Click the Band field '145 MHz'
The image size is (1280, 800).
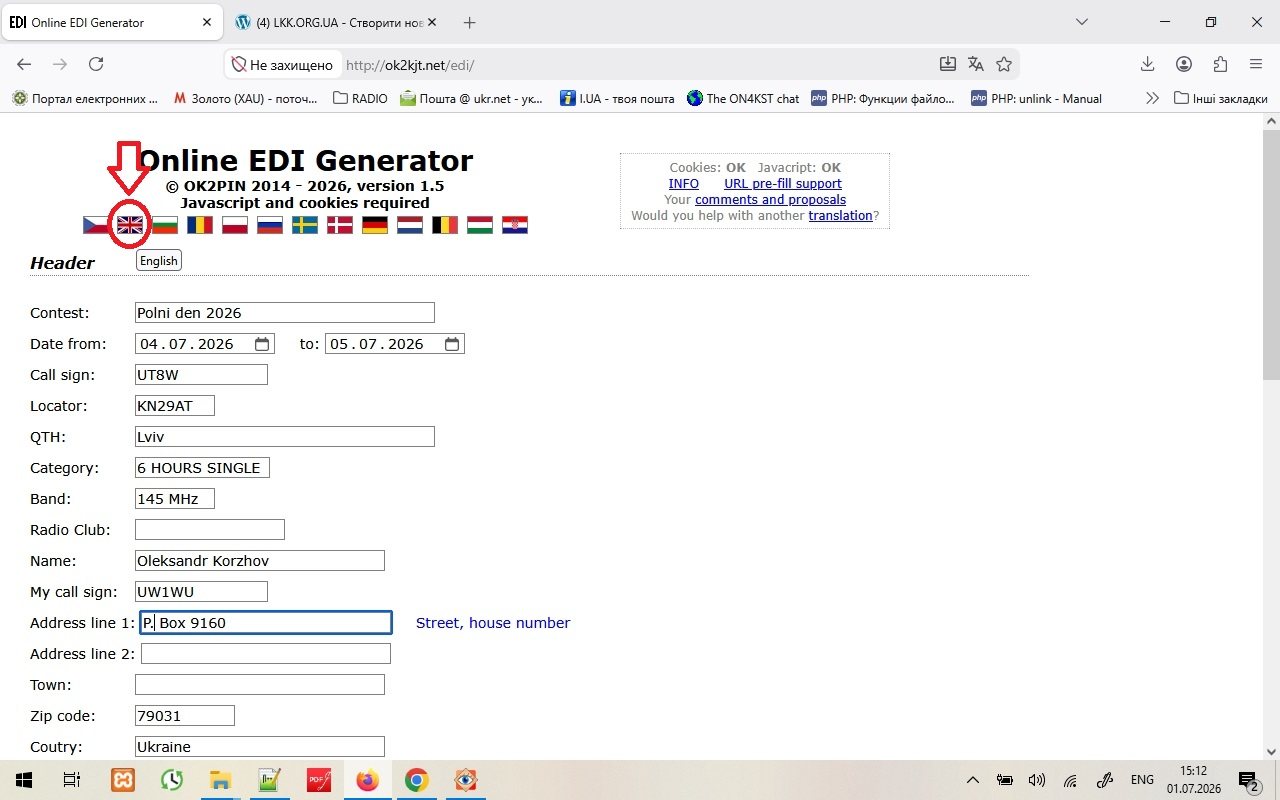coord(175,499)
